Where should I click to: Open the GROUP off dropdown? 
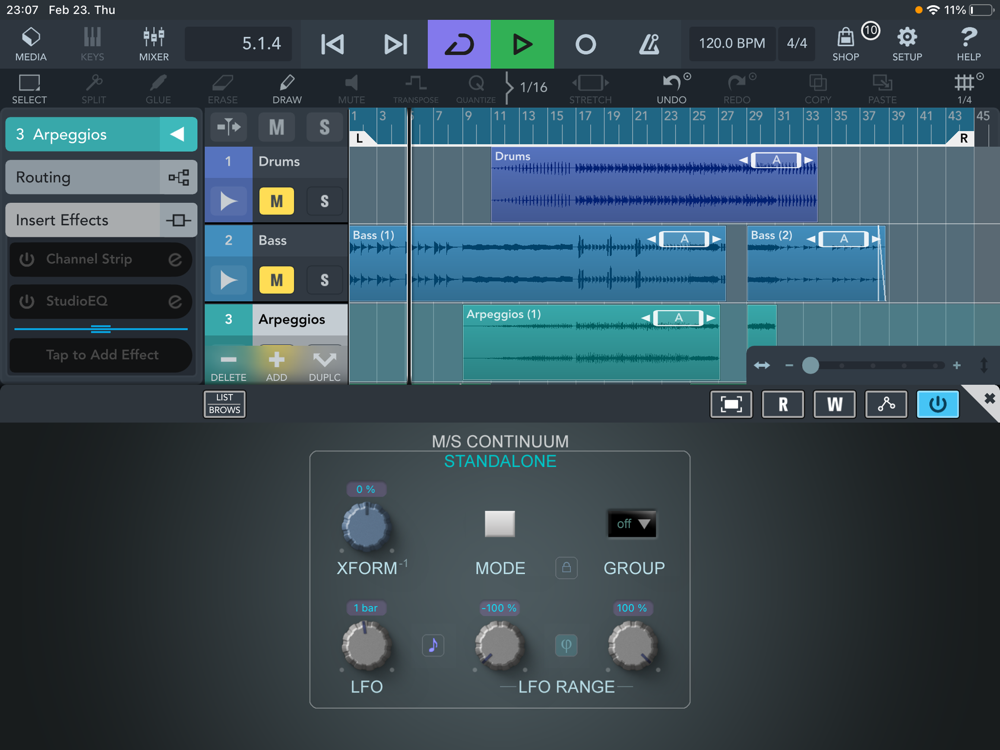pos(631,524)
